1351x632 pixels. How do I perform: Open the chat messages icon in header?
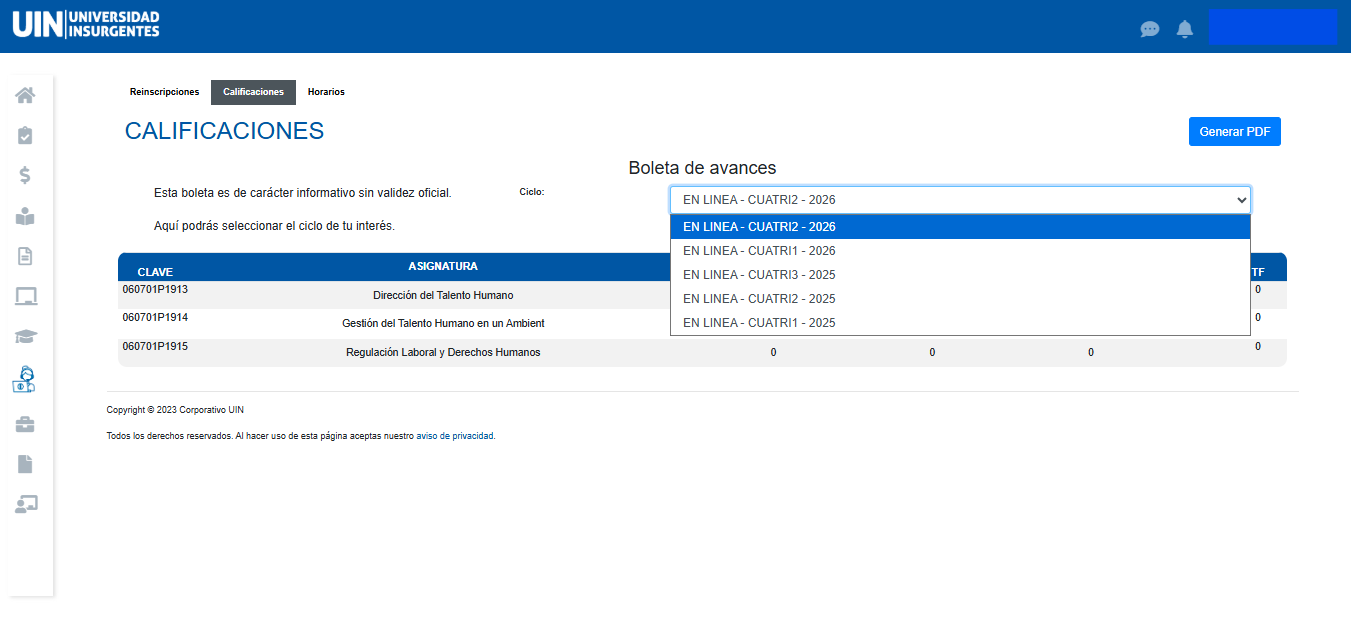click(x=1150, y=29)
